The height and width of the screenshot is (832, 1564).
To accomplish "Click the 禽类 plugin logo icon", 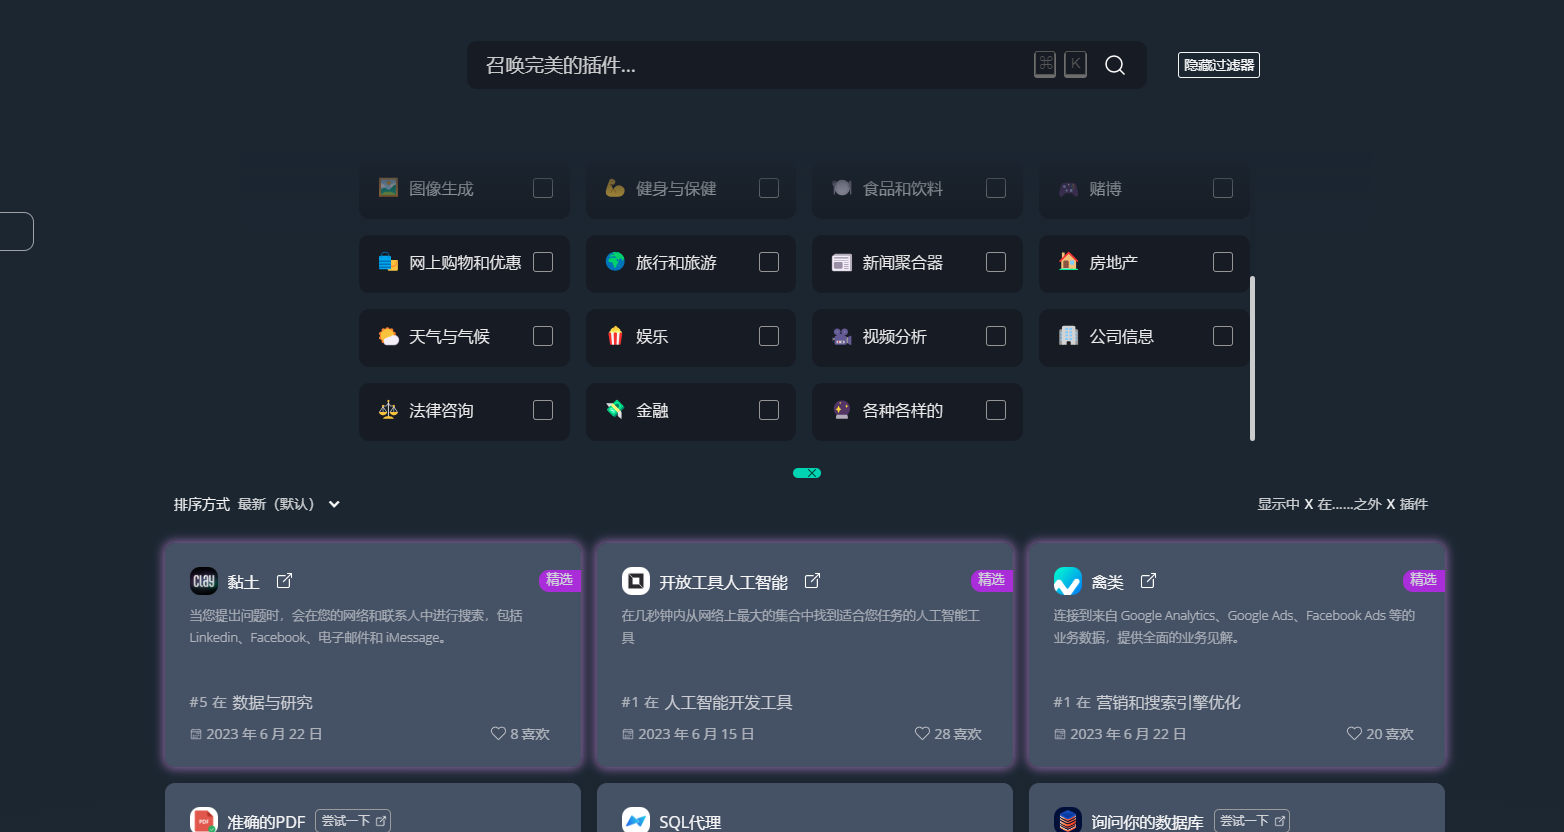I will pos(1068,581).
